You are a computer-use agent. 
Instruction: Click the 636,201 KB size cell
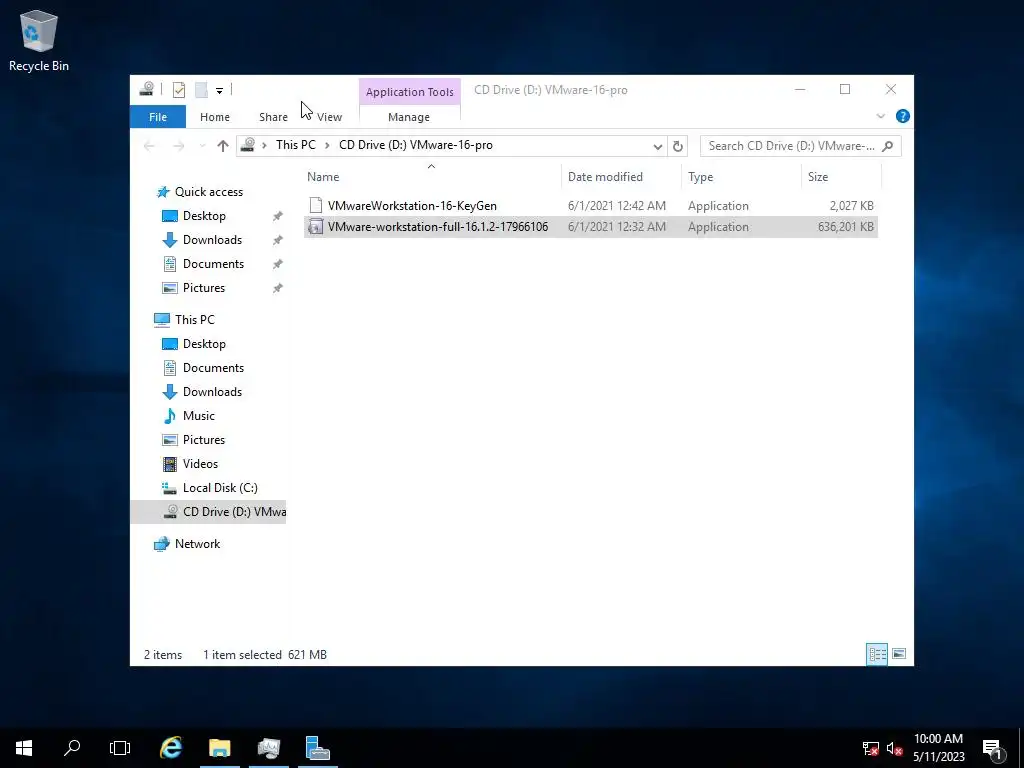click(x=846, y=227)
